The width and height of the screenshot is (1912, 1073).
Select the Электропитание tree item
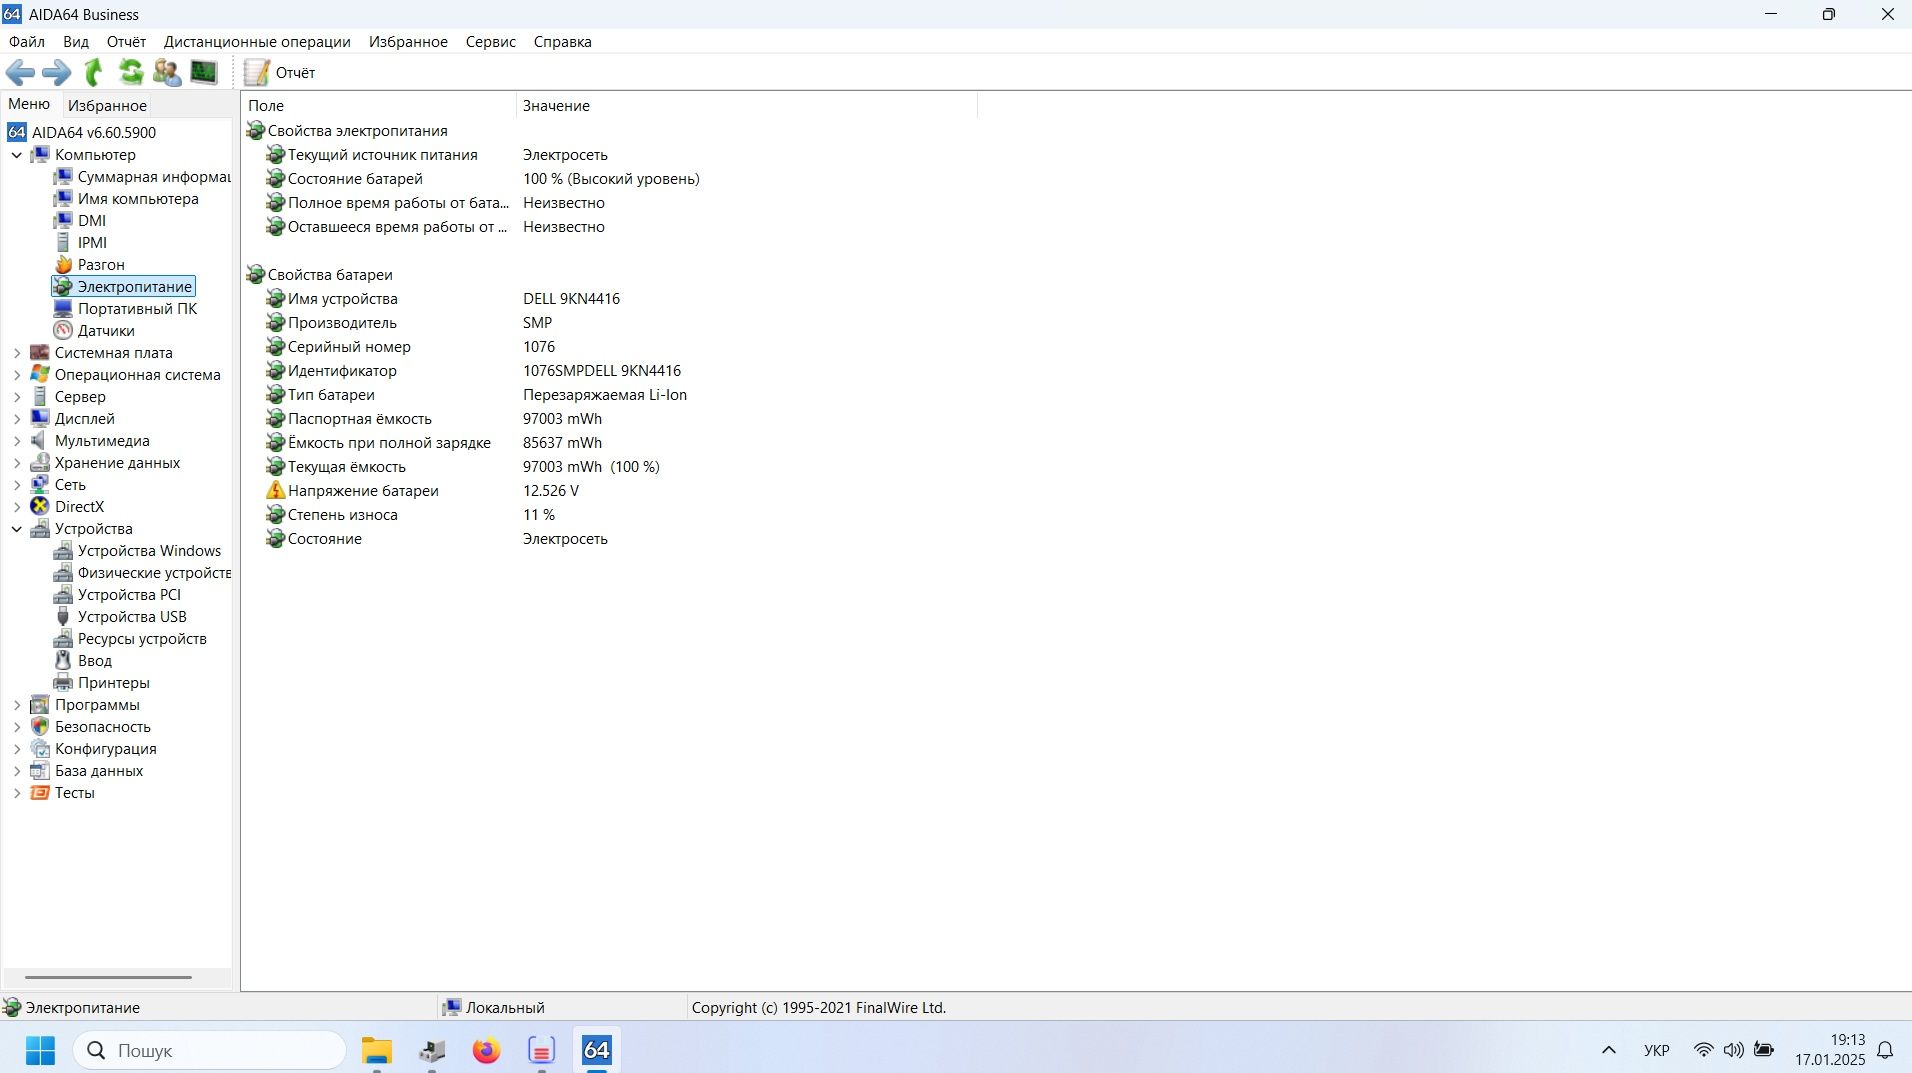coord(134,287)
